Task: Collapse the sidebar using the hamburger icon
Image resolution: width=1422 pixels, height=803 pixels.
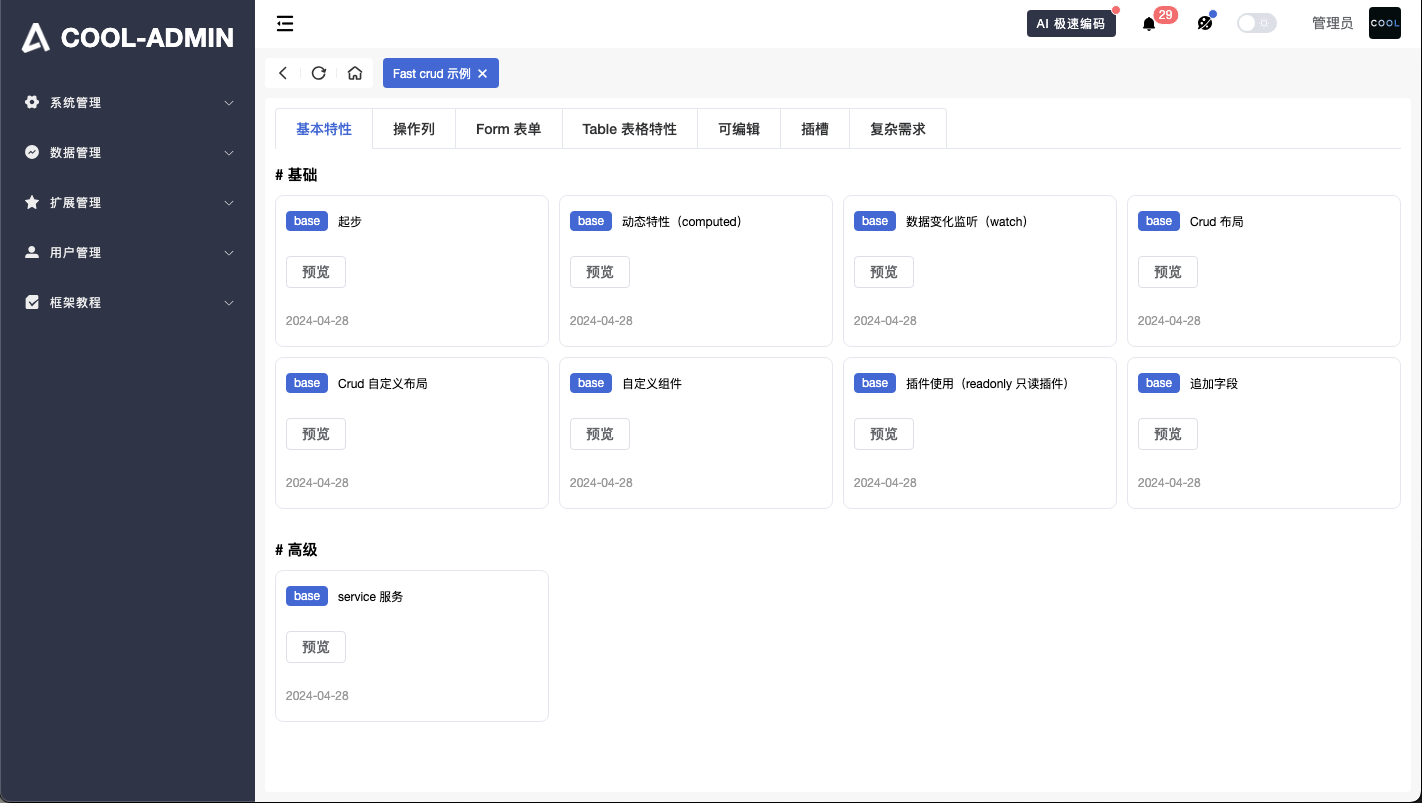Action: [285, 23]
